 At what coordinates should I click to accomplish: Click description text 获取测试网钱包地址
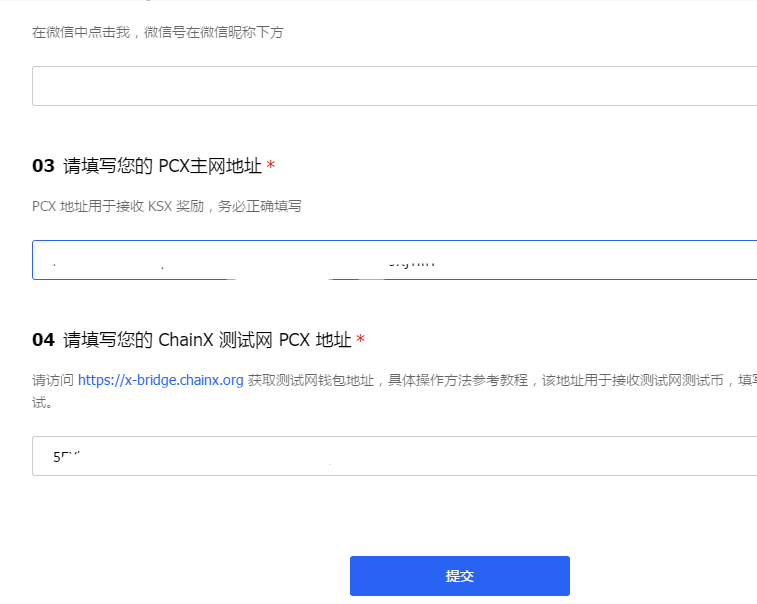click(311, 380)
